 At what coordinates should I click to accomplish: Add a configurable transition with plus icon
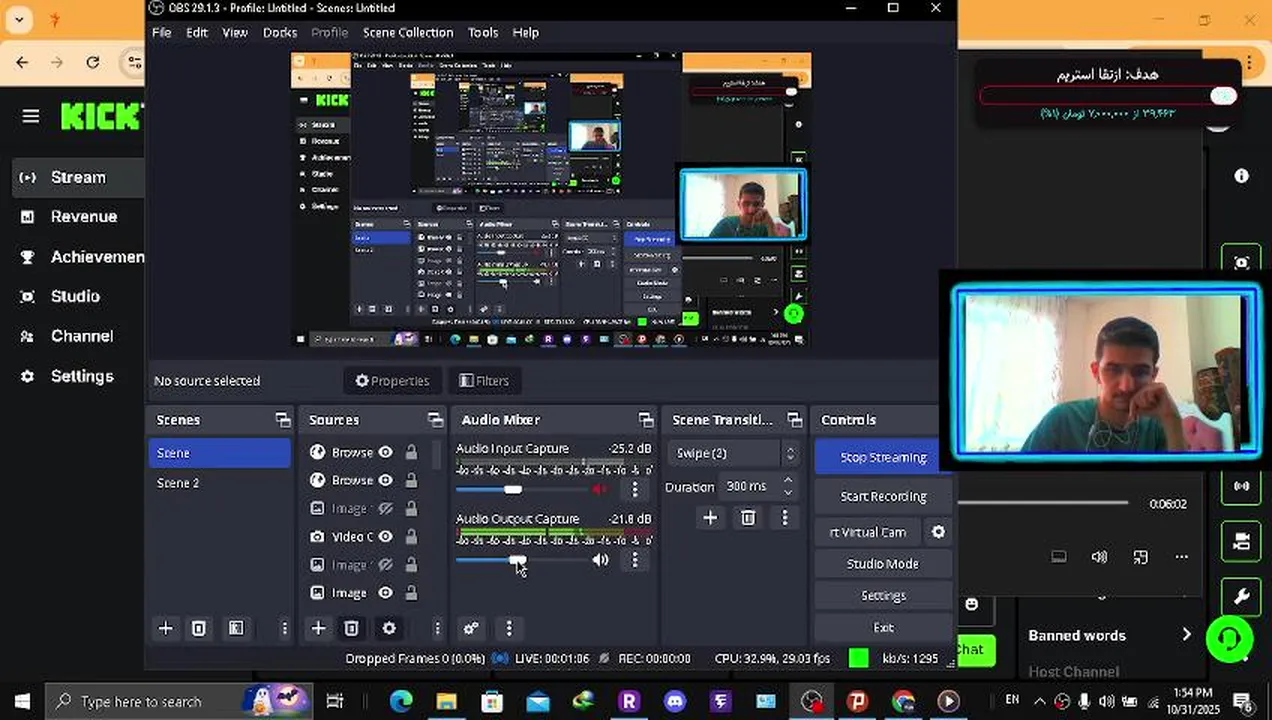[x=710, y=517]
